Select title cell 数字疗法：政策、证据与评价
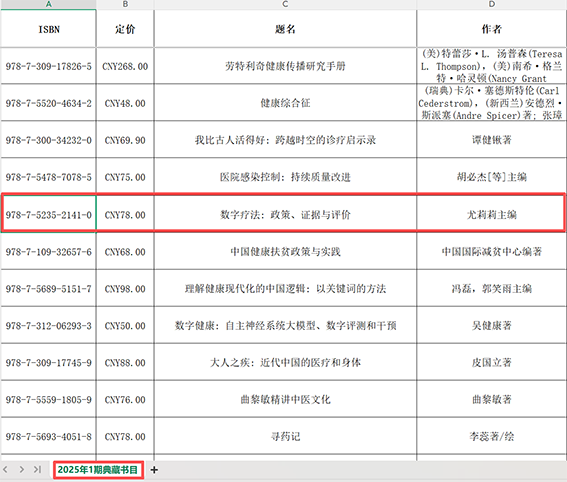This screenshot has width=567, height=482. point(285,215)
